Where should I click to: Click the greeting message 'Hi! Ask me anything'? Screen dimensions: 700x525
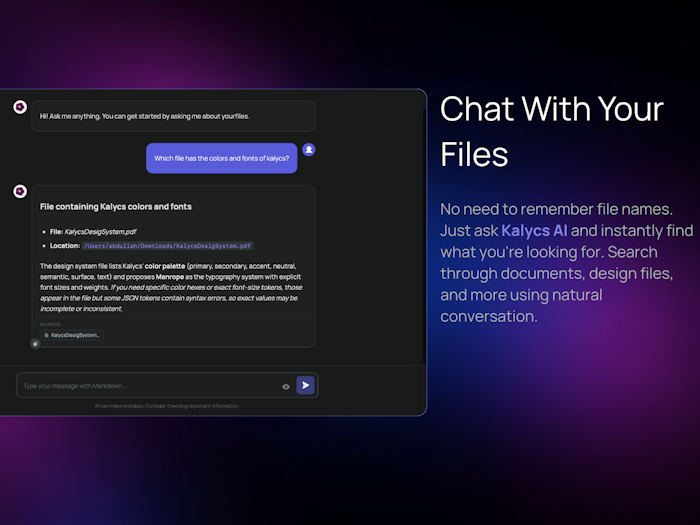tap(145, 116)
